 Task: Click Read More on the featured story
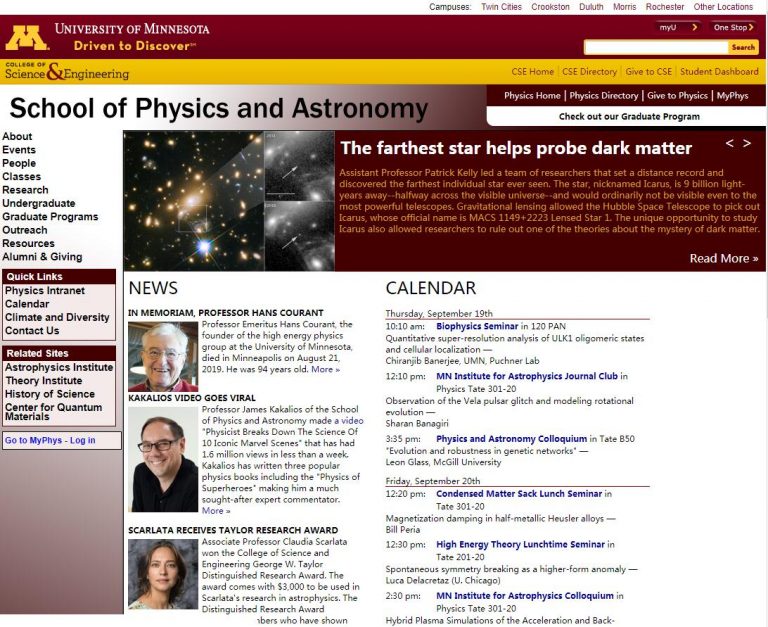click(x=724, y=259)
